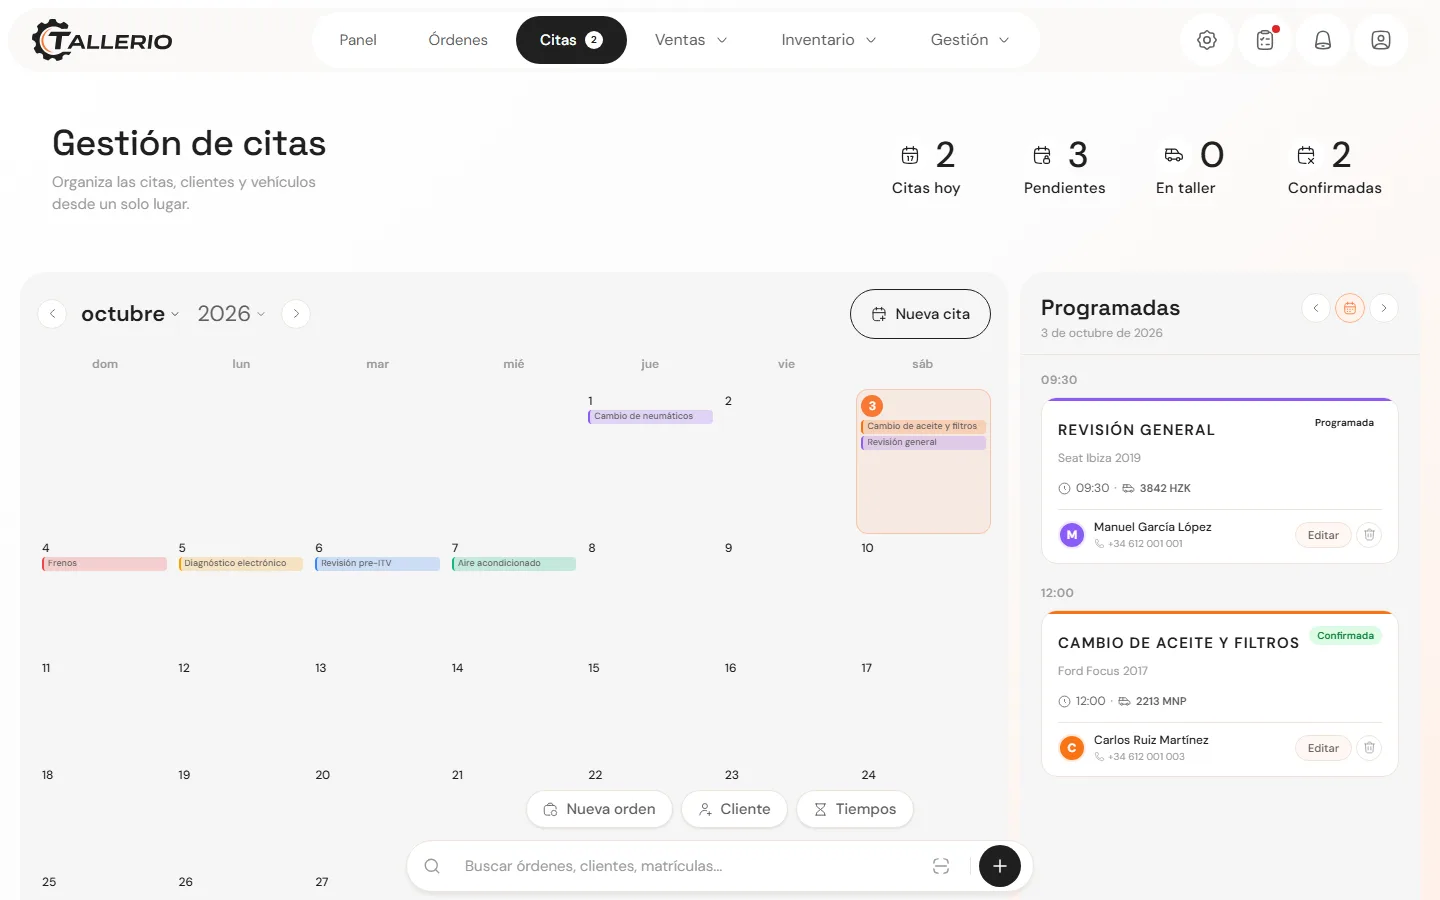Screen dimensions: 1440x900
Task: Expand the Inventario menu
Action: pyautogui.click(x=829, y=40)
